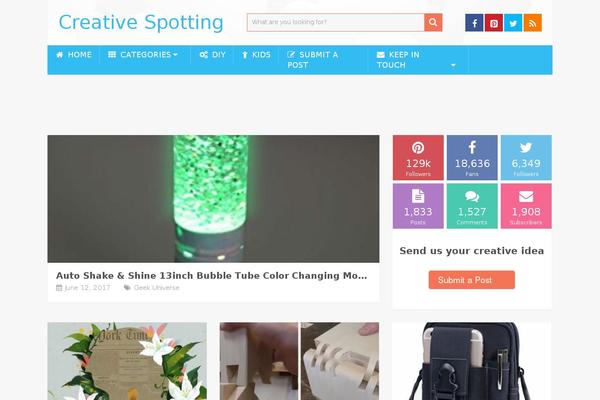Focus the 'What are you looking for?' search field
The image size is (600, 400).
(336, 23)
